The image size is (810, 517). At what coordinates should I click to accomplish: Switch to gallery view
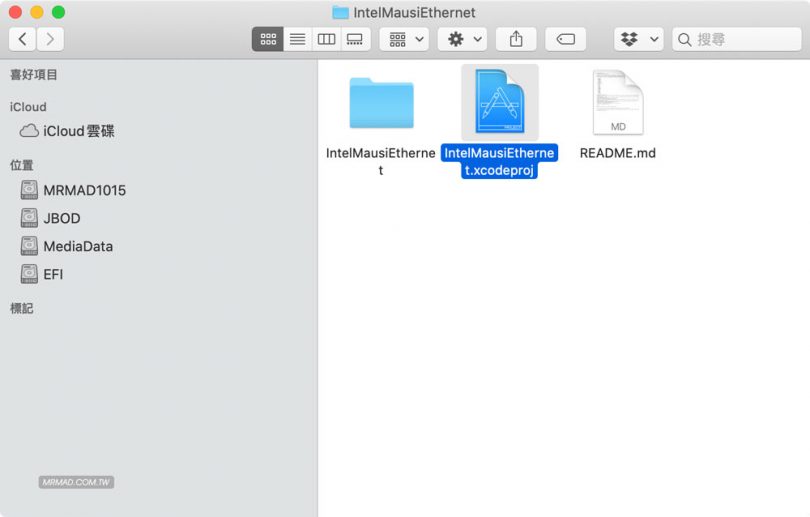click(355, 39)
